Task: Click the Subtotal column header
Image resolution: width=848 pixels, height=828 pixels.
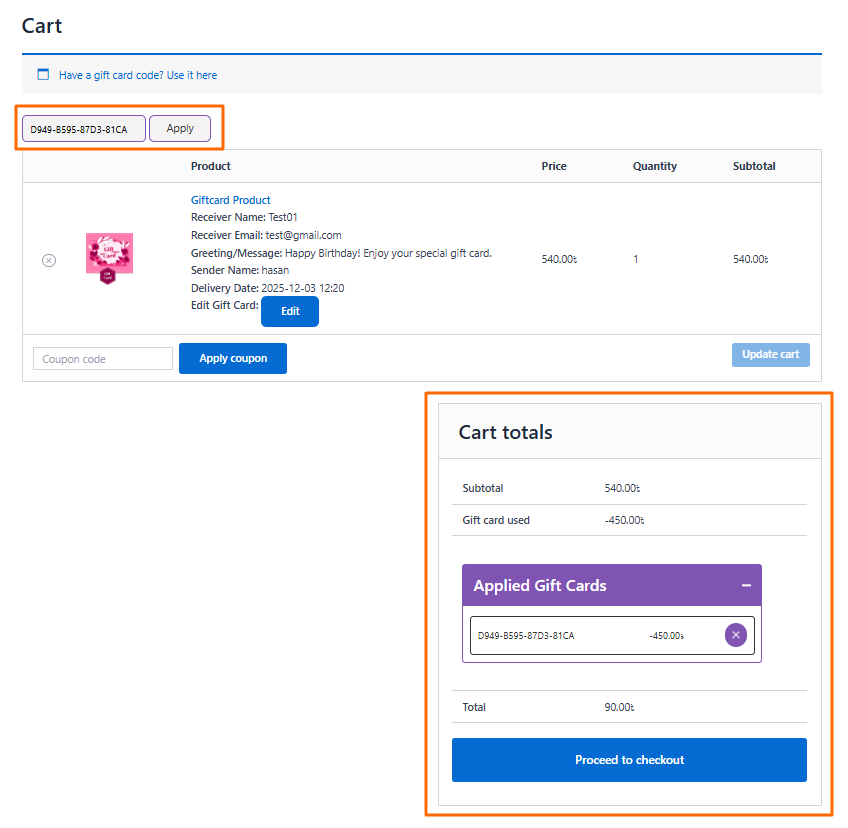Action: click(754, 166)
